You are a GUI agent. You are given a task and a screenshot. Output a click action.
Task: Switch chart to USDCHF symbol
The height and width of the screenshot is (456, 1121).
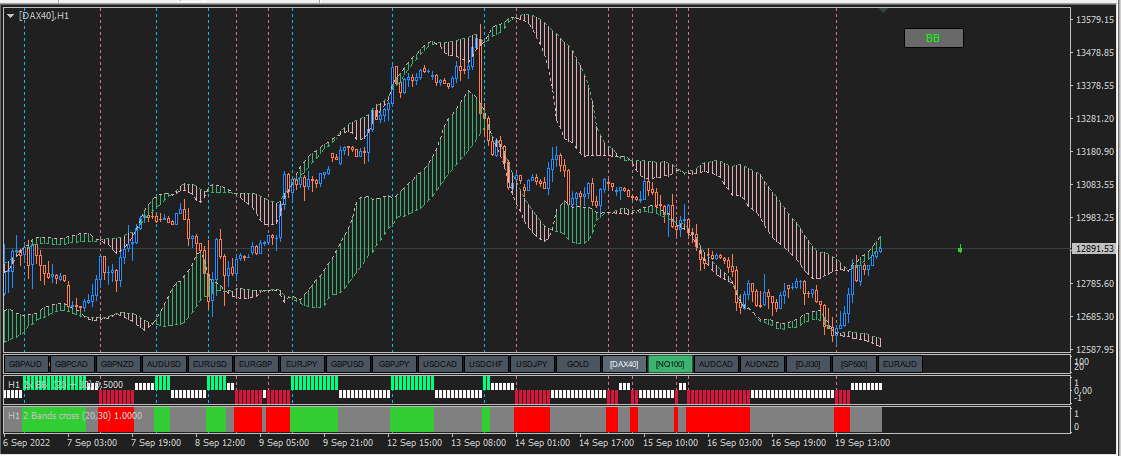pos(486,364)
